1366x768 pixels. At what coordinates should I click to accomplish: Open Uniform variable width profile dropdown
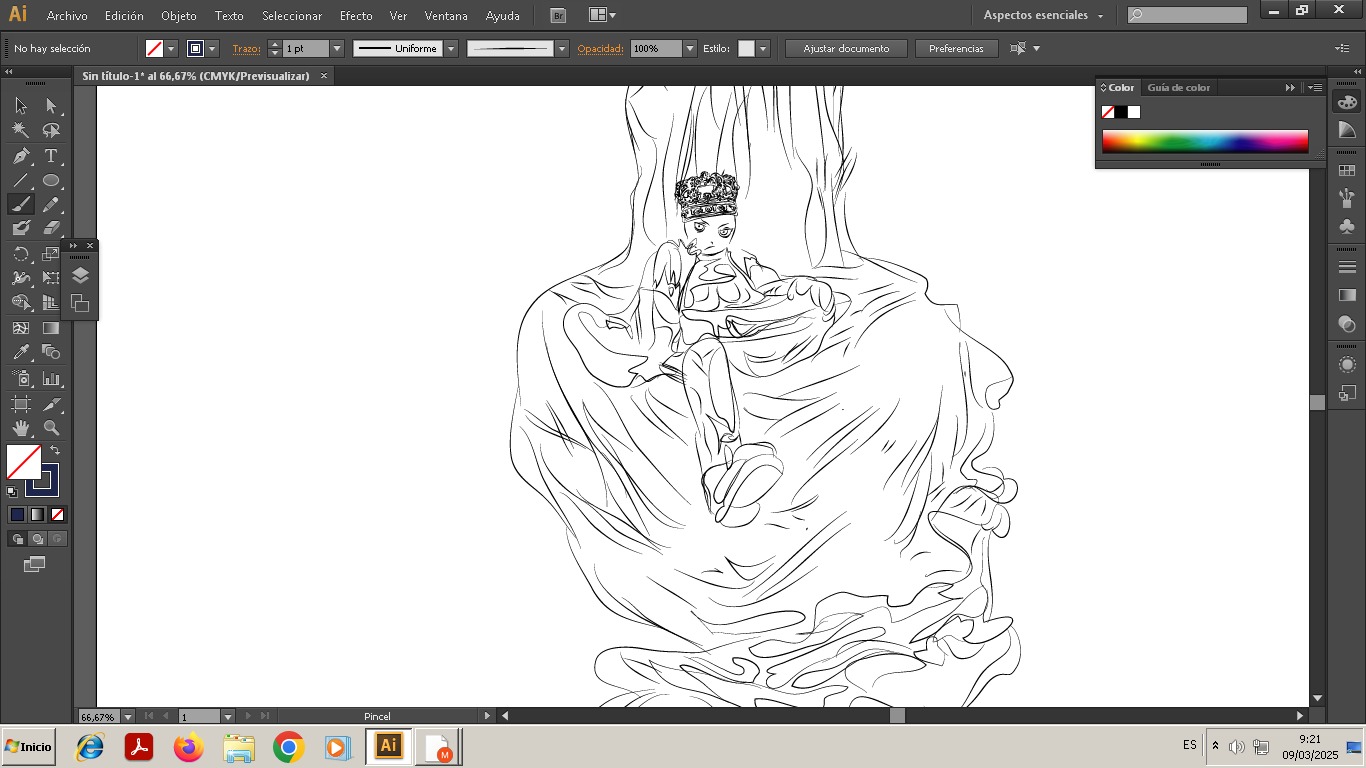451,48
